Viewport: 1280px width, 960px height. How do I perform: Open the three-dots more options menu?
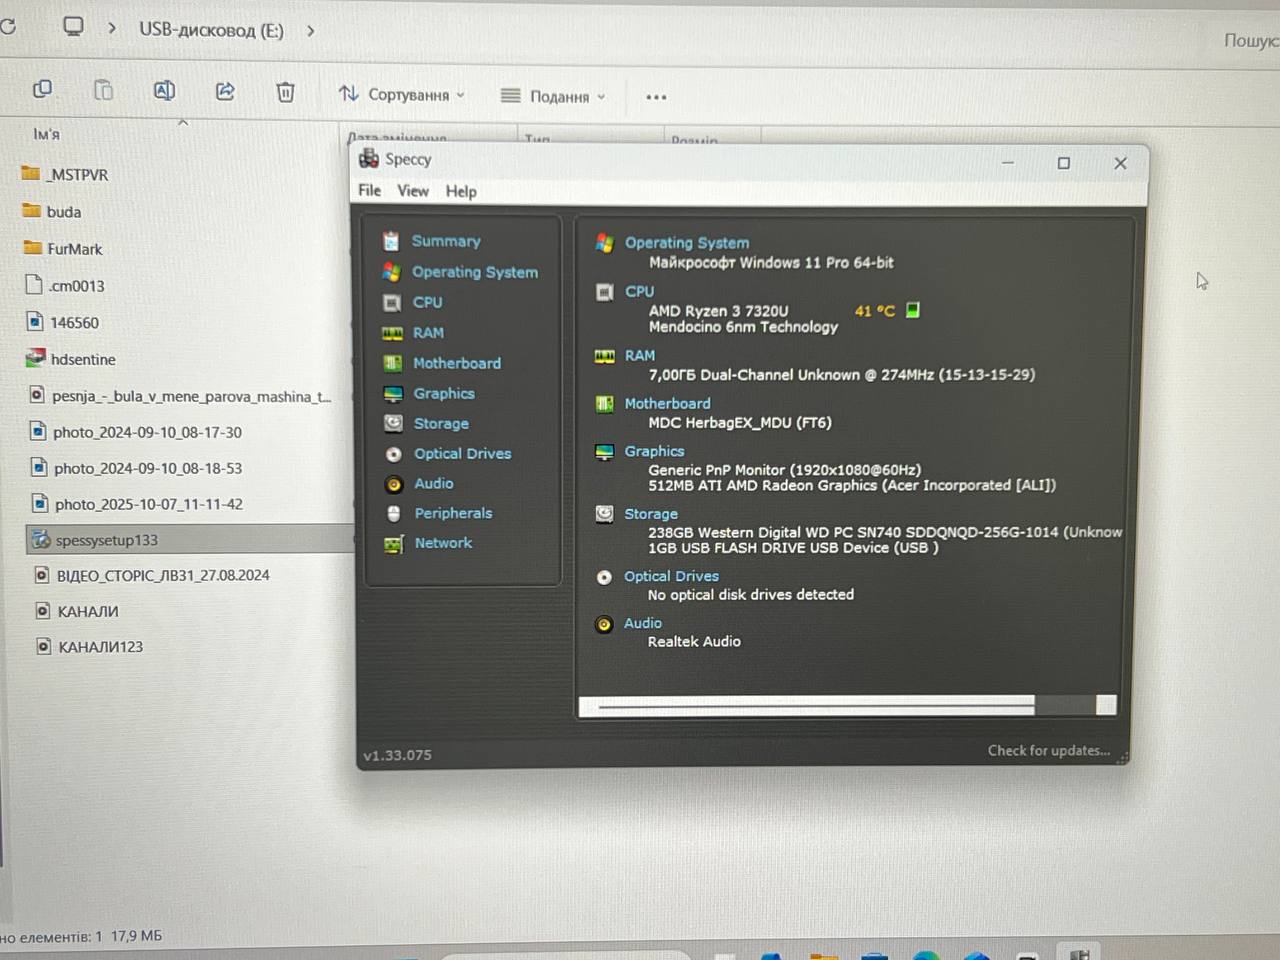pos(656,97)
